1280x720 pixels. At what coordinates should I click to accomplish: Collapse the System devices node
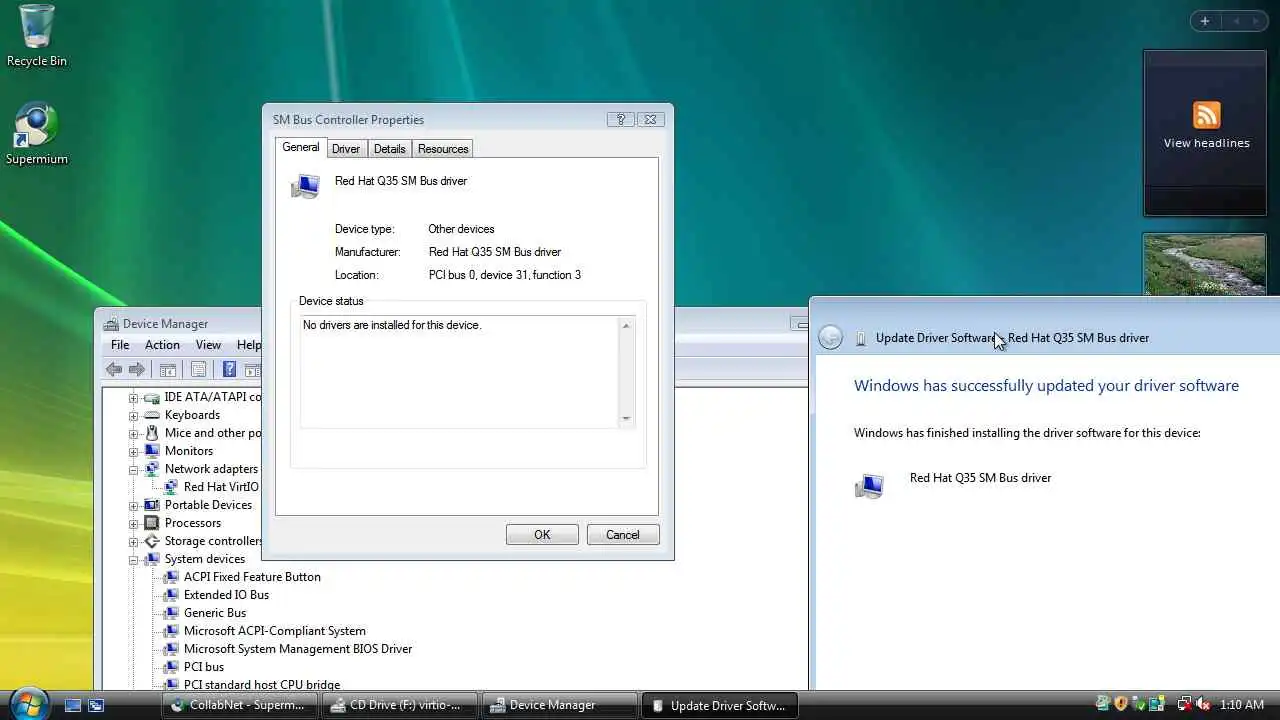(x=133, y=559)
